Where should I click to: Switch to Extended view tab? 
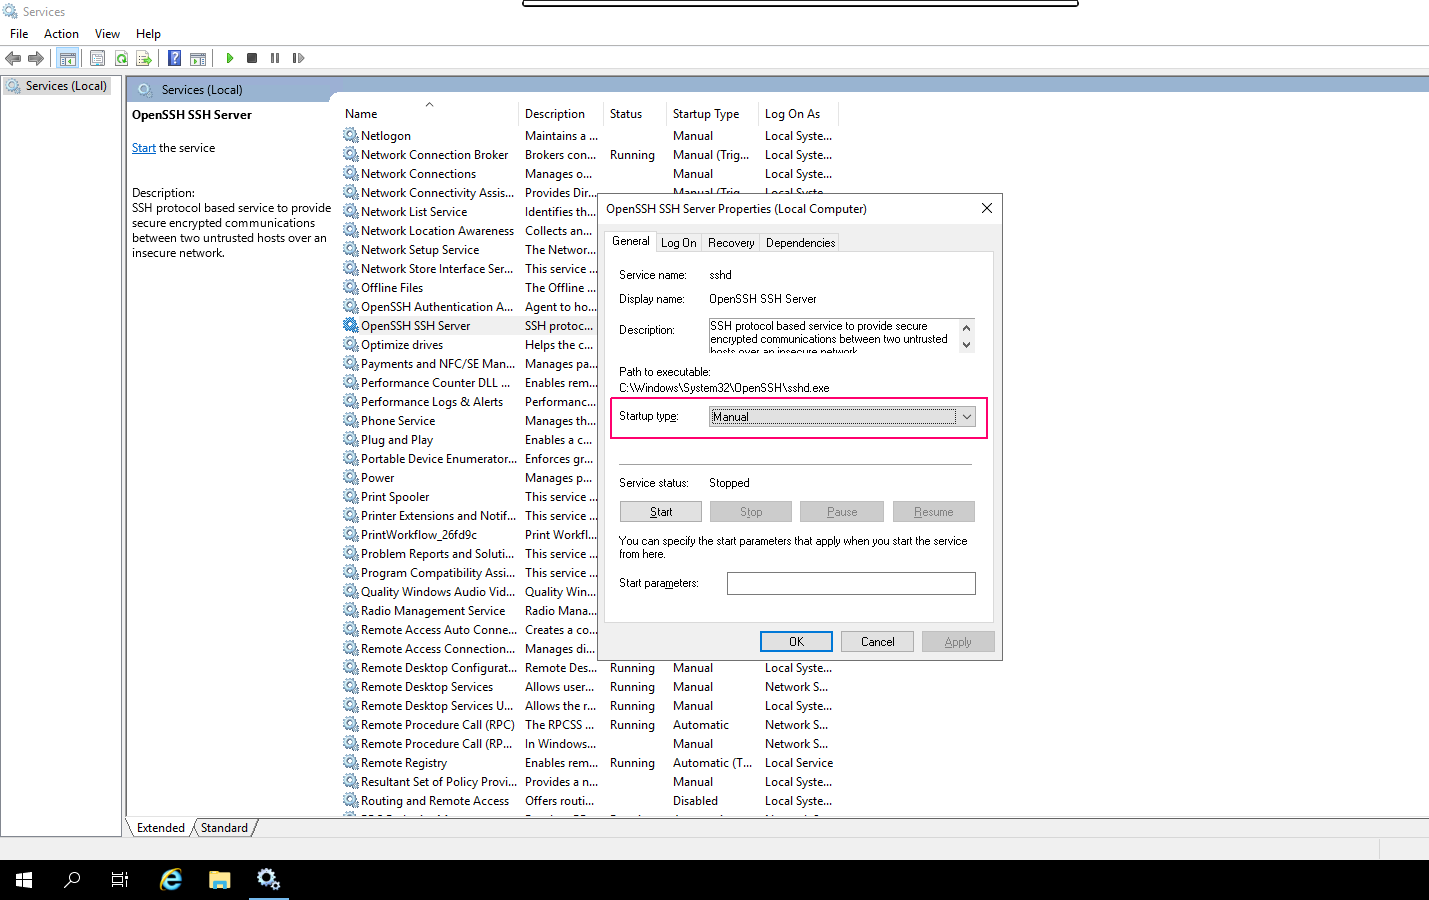(161, 828)
